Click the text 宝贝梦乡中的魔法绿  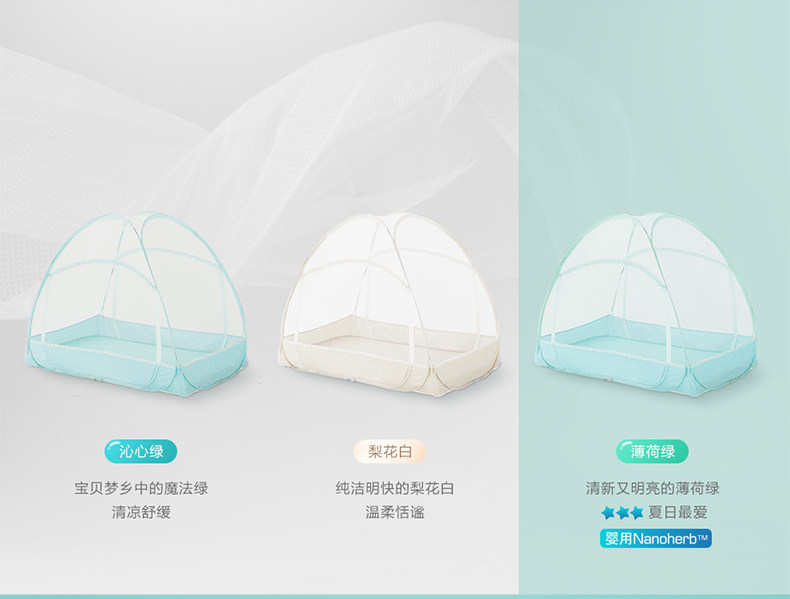pyautogui.click(x=141, y=488)
